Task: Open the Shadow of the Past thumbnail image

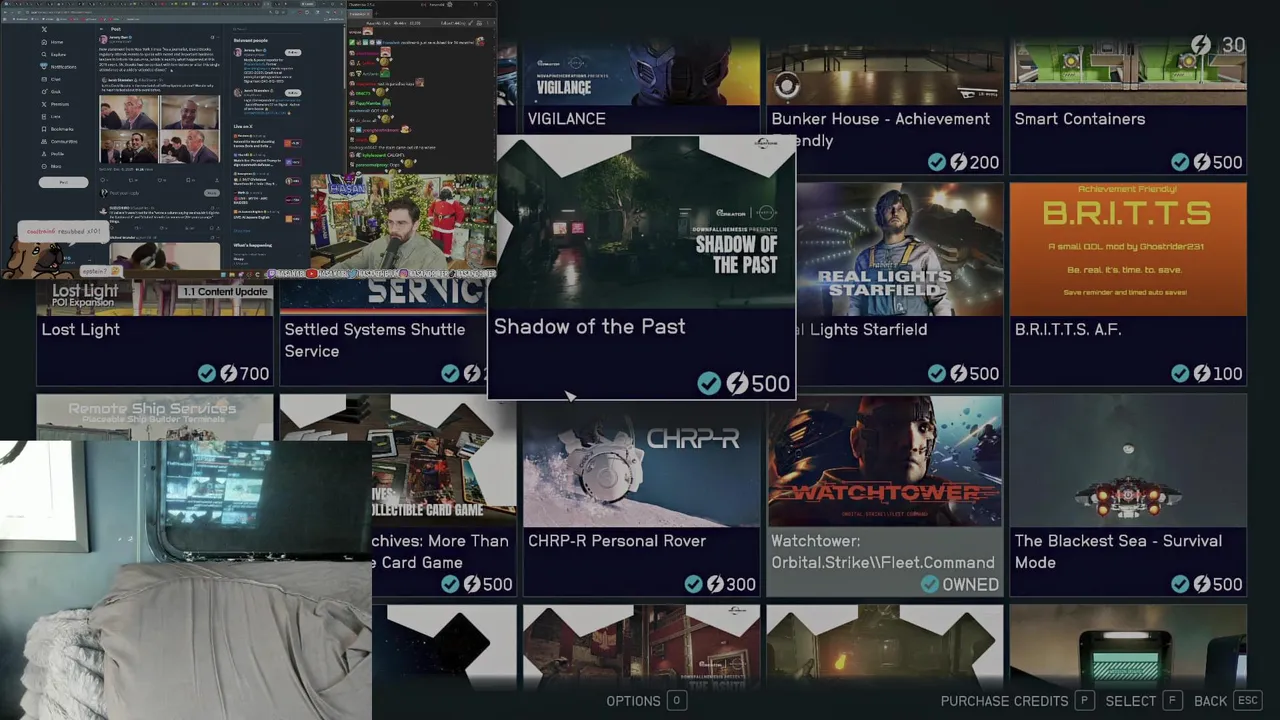Action: click(642, 222)
